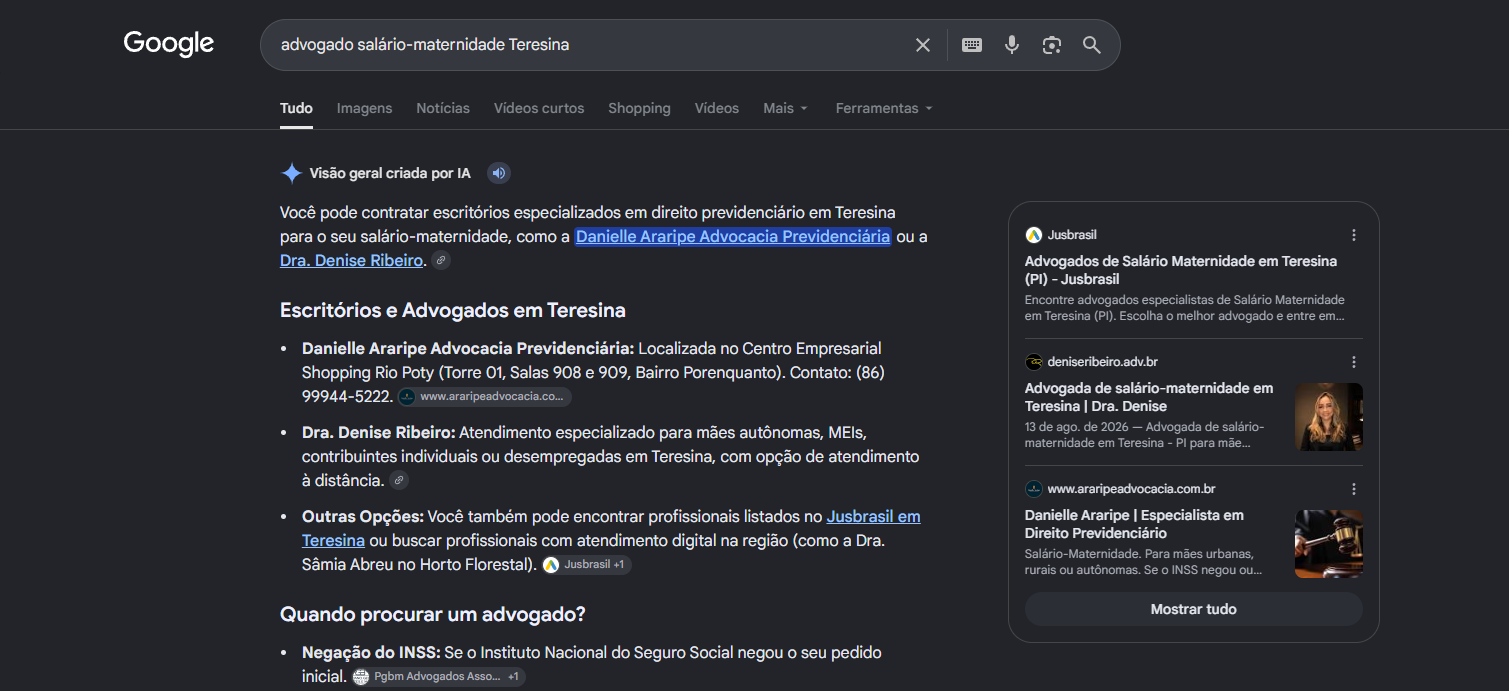
Task: Click the AI overview sparkle icon
Action: pos(291,173)
